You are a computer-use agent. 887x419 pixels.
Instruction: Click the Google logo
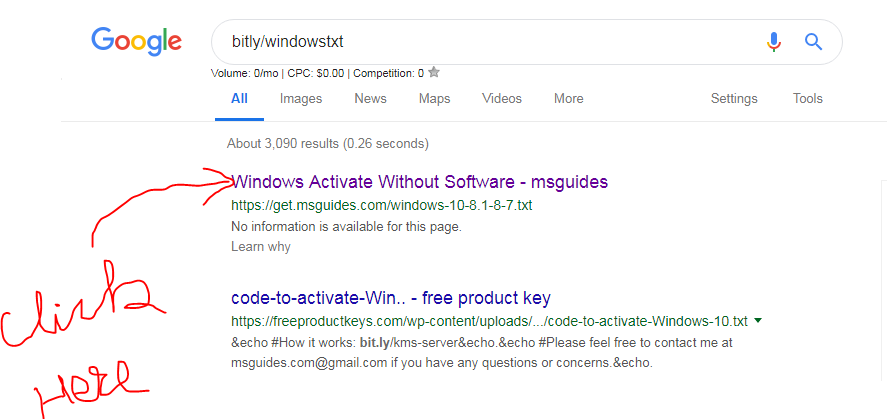[x=136, y=41]
